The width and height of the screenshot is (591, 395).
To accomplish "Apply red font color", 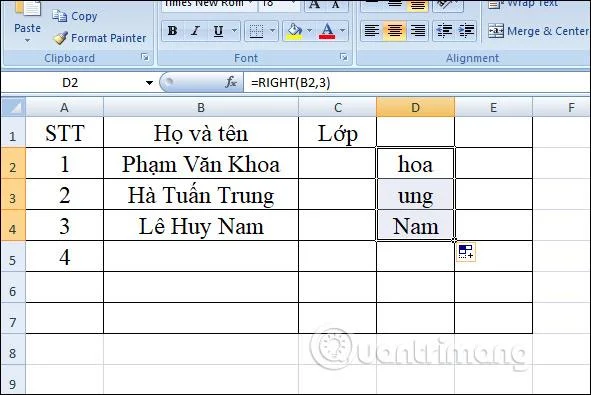I will pos(327,31).
